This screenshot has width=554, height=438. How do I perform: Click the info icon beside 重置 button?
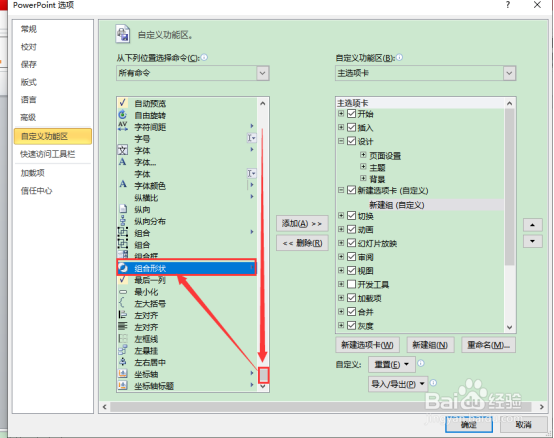[421, 363]
